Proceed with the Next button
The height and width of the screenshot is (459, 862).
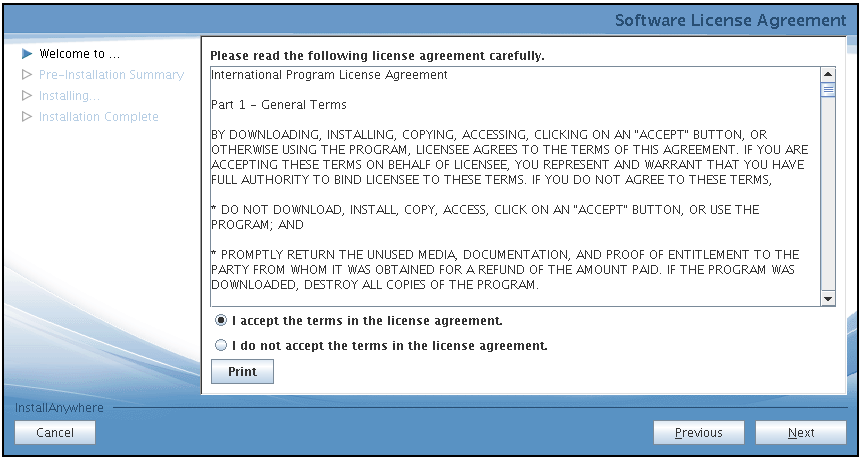click(x=801, y=433)
